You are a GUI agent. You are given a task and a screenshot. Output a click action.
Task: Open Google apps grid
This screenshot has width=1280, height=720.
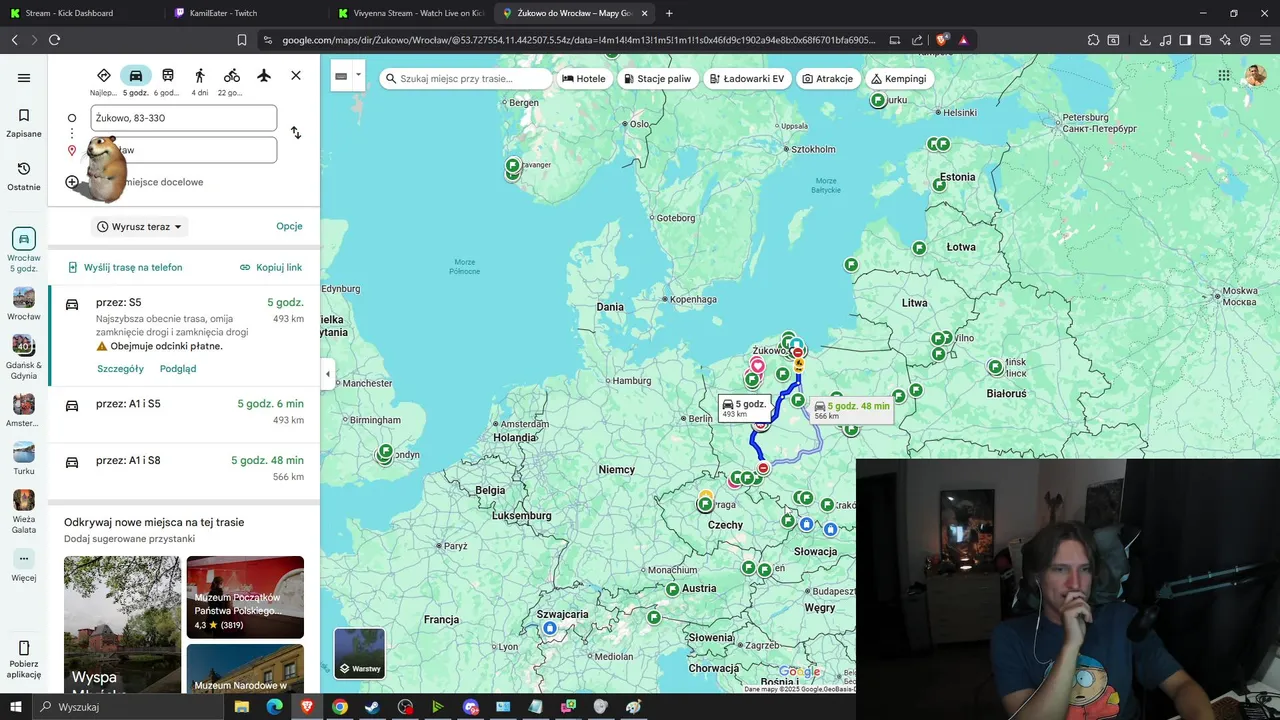pos(1224,76)
